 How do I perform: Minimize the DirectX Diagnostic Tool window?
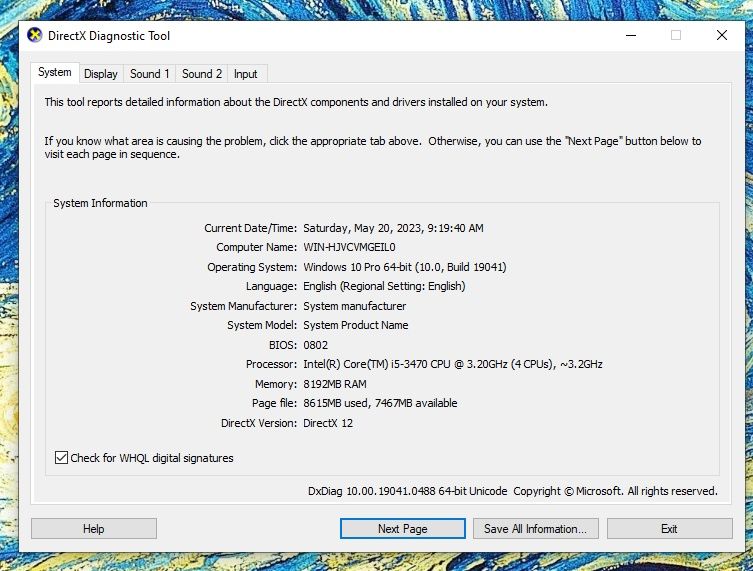631,35
